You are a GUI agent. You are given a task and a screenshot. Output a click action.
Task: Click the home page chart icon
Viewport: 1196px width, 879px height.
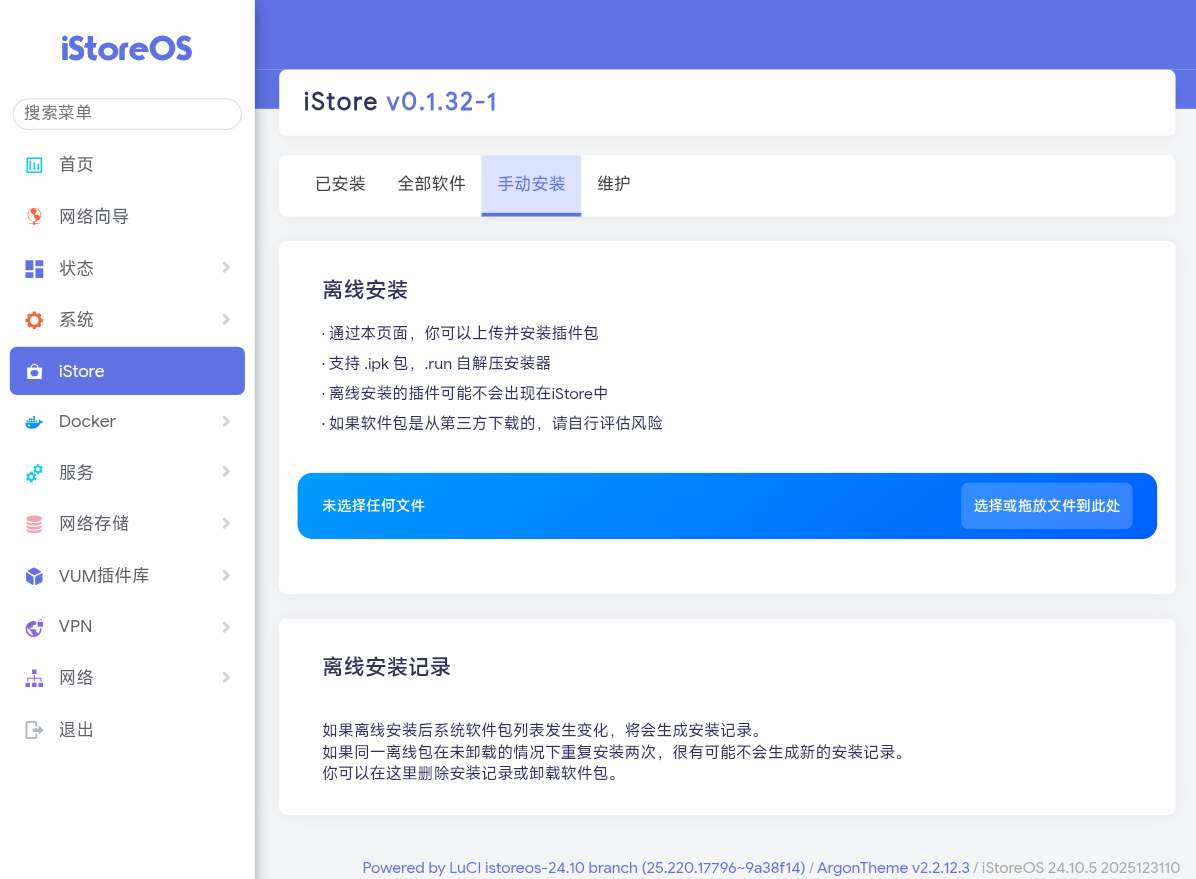pos(34,165)
